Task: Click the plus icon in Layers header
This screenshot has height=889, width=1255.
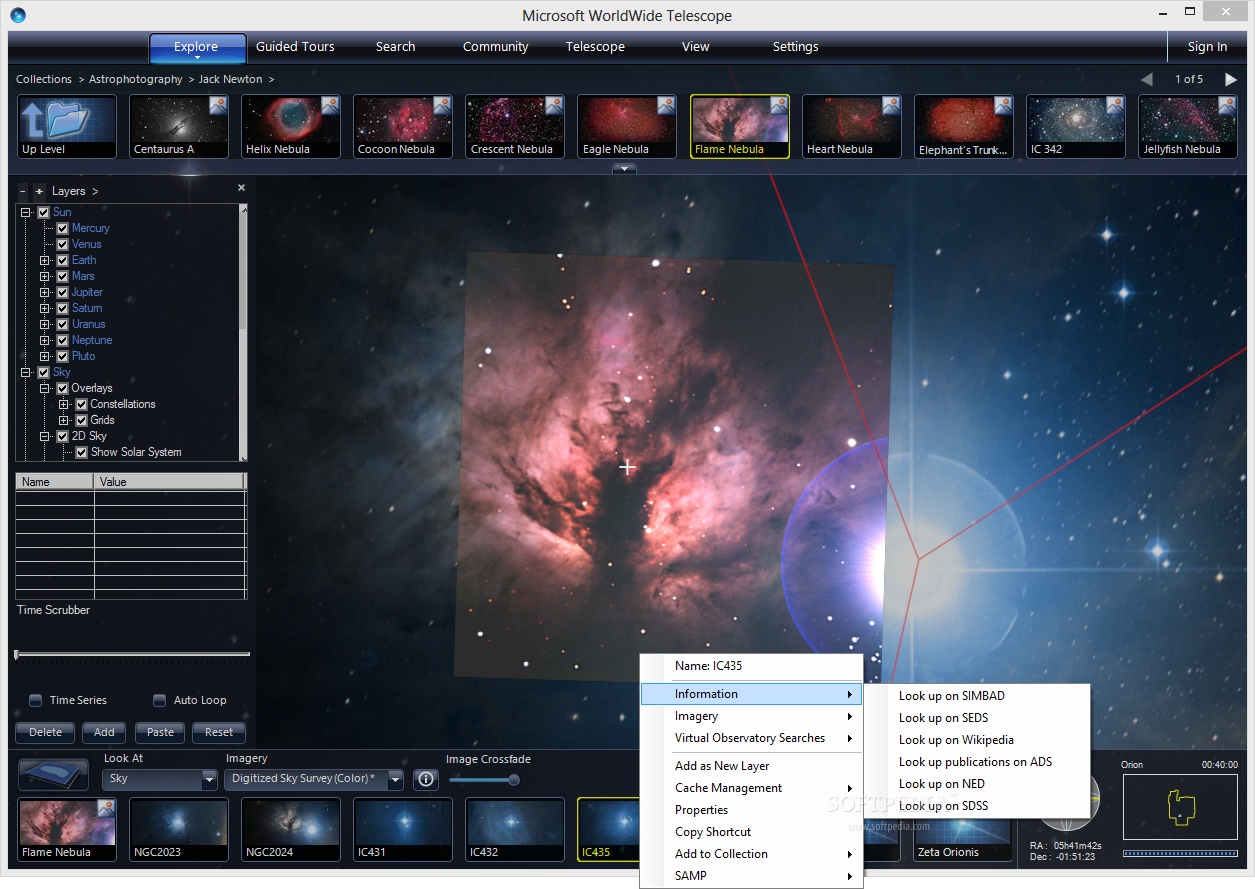Action: [x=39, y=191]
